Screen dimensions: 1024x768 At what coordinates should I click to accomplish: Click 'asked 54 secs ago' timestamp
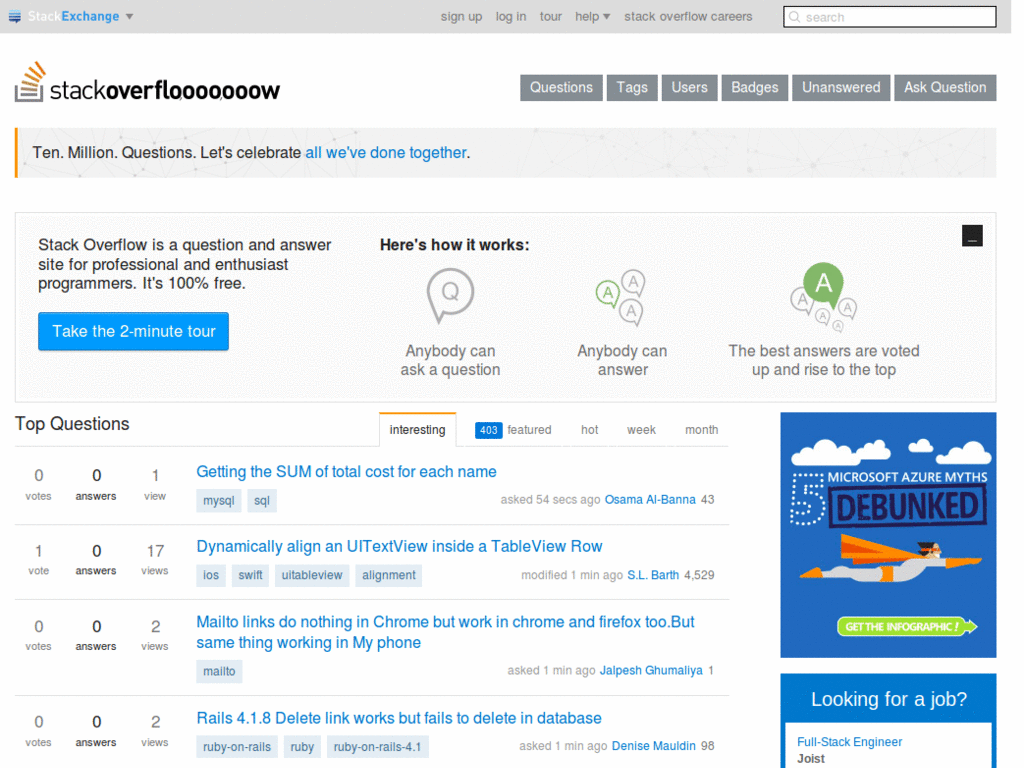tap(550, 500)
